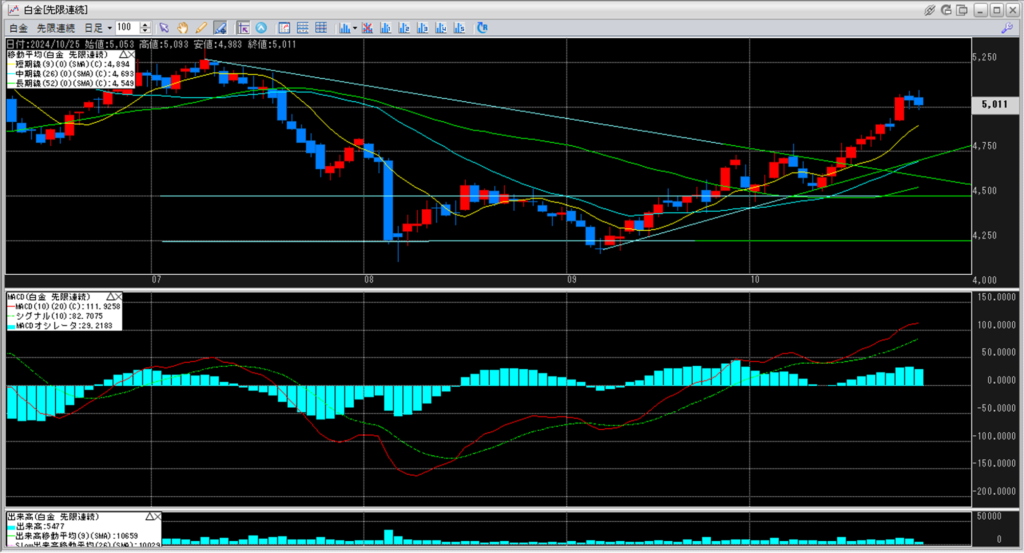1024x553 pixels.
Task: Activate the hand pan tool
Action: (184, 28)
